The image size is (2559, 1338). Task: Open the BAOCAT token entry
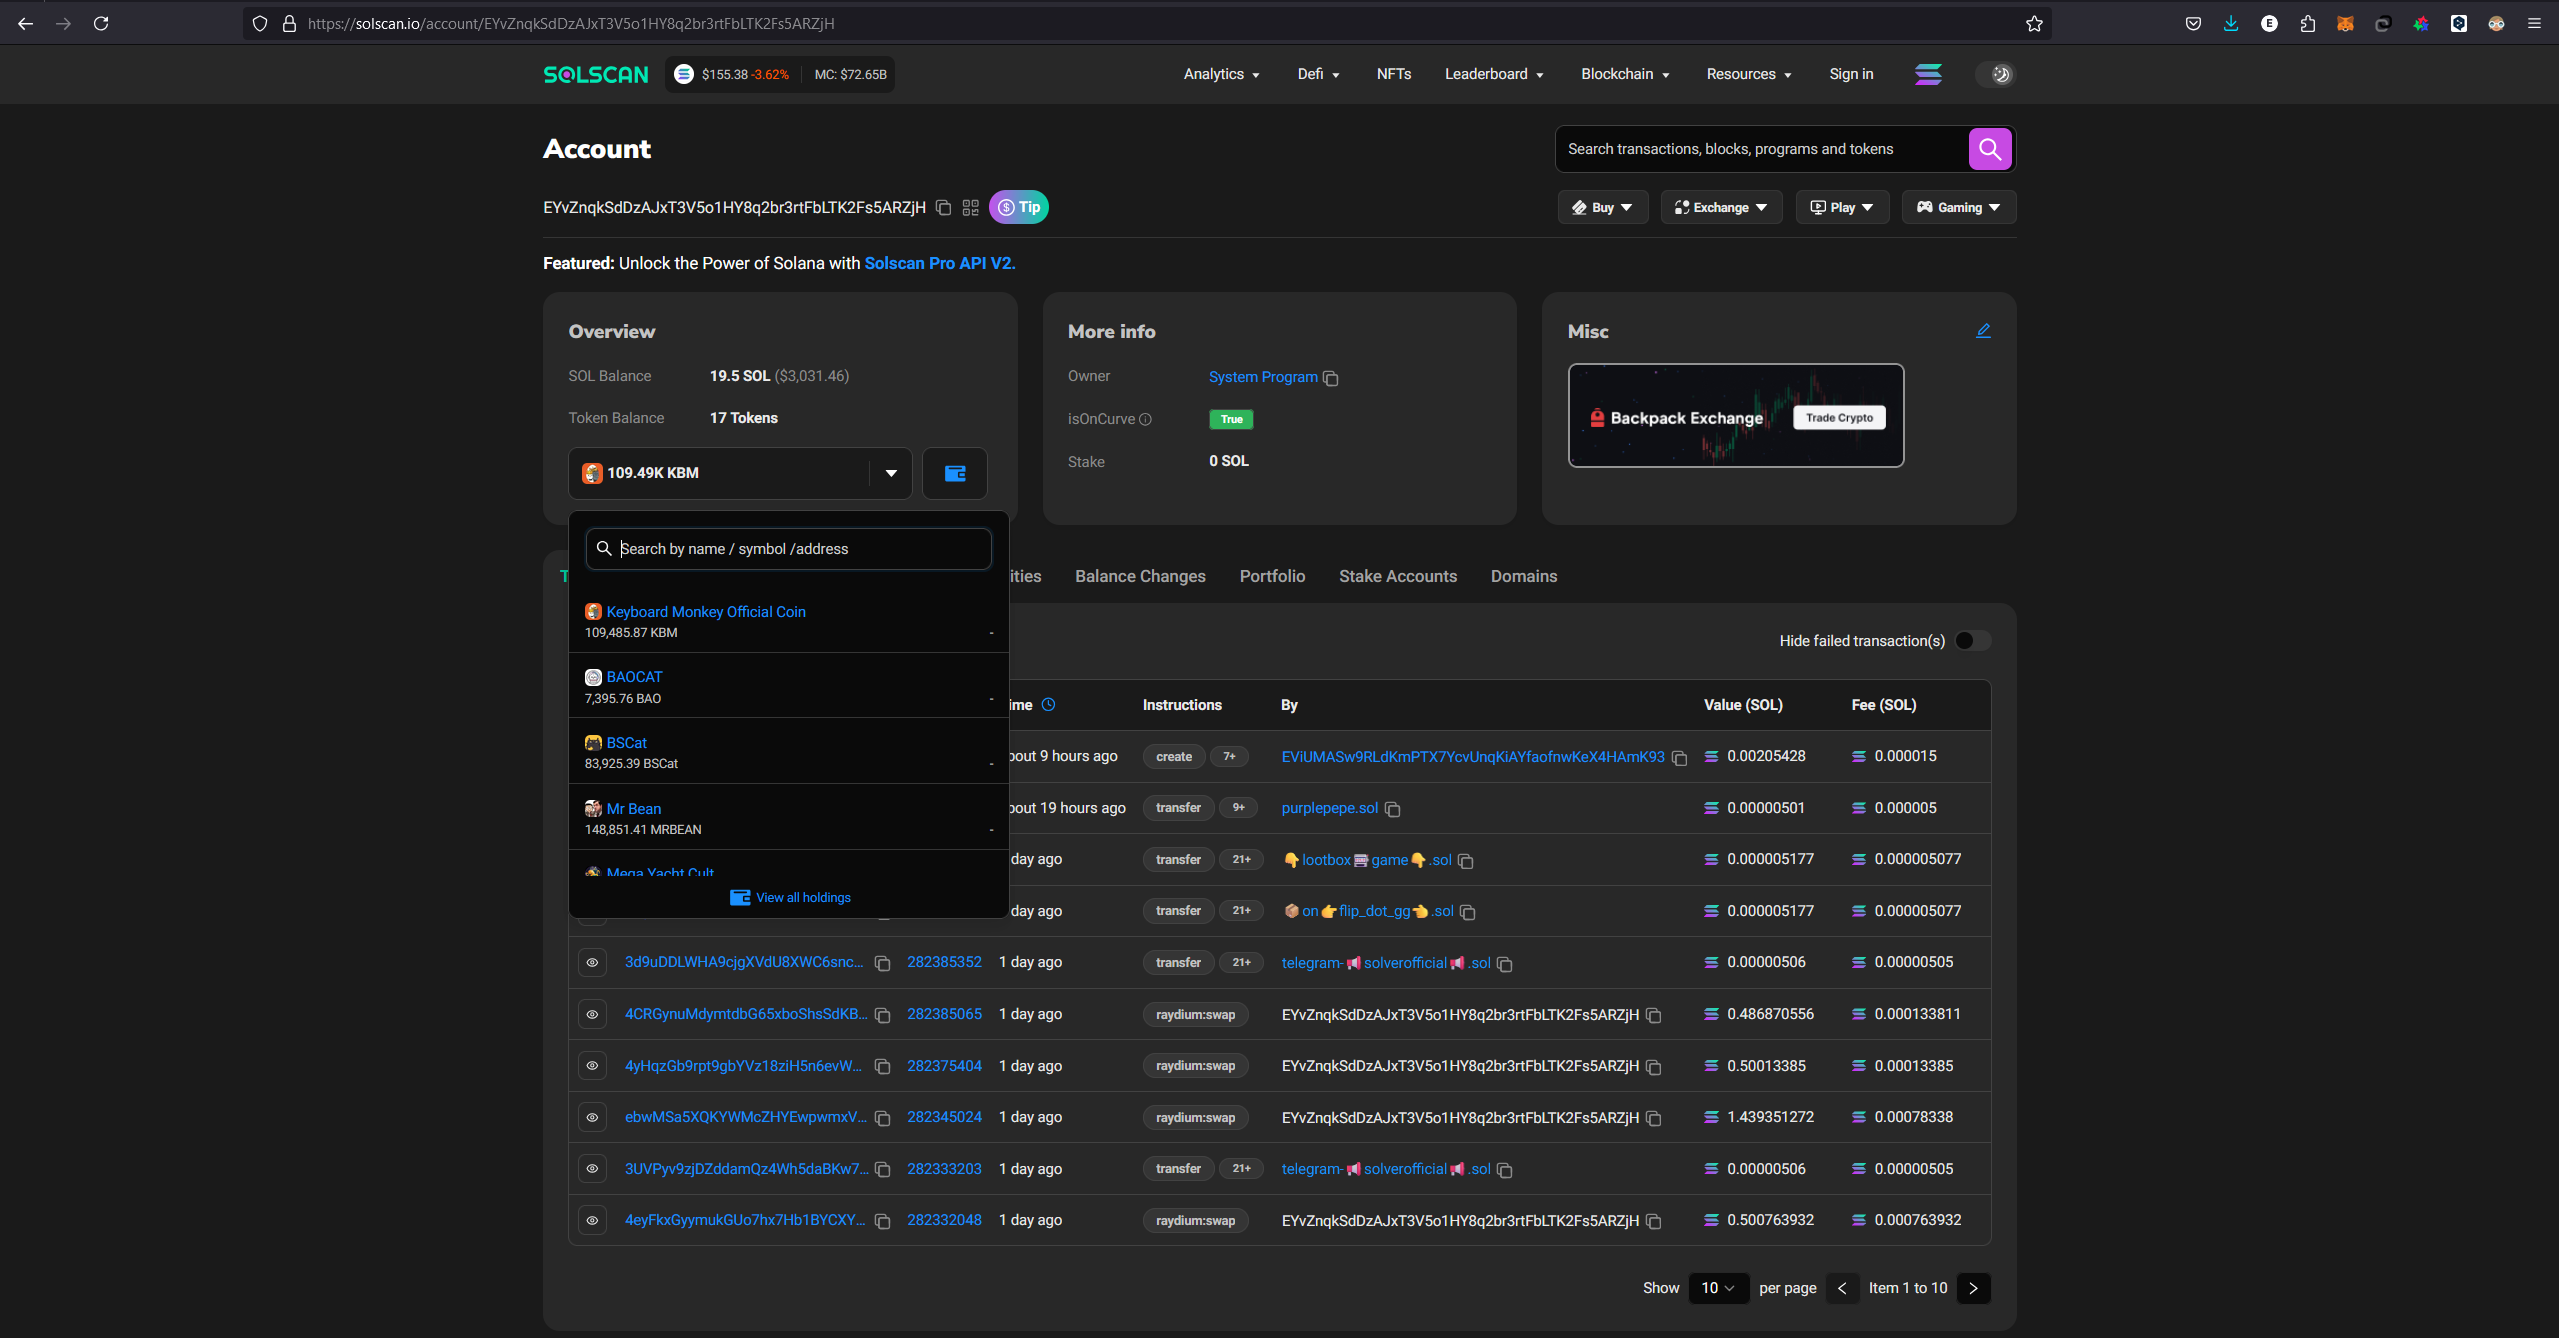click(634, 677)
